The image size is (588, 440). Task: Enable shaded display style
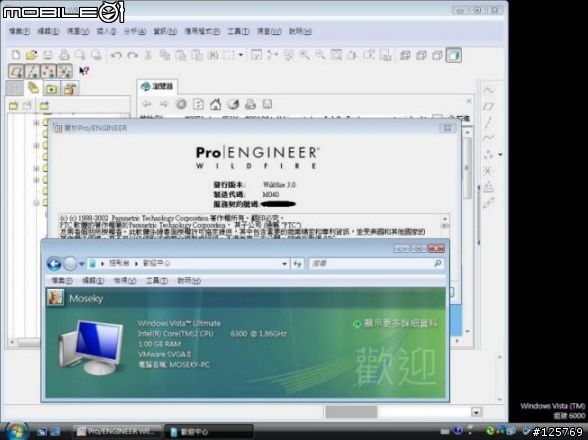[454, 56]
